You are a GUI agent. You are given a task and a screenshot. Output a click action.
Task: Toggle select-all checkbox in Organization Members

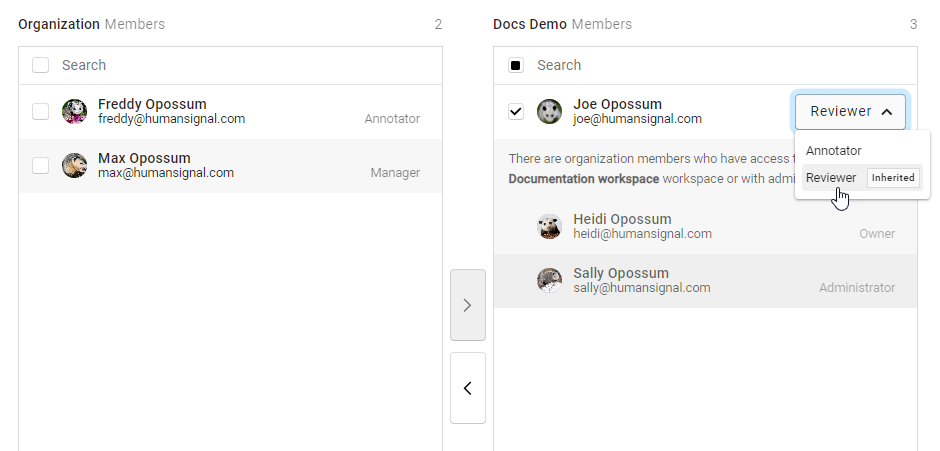point(41,65)
